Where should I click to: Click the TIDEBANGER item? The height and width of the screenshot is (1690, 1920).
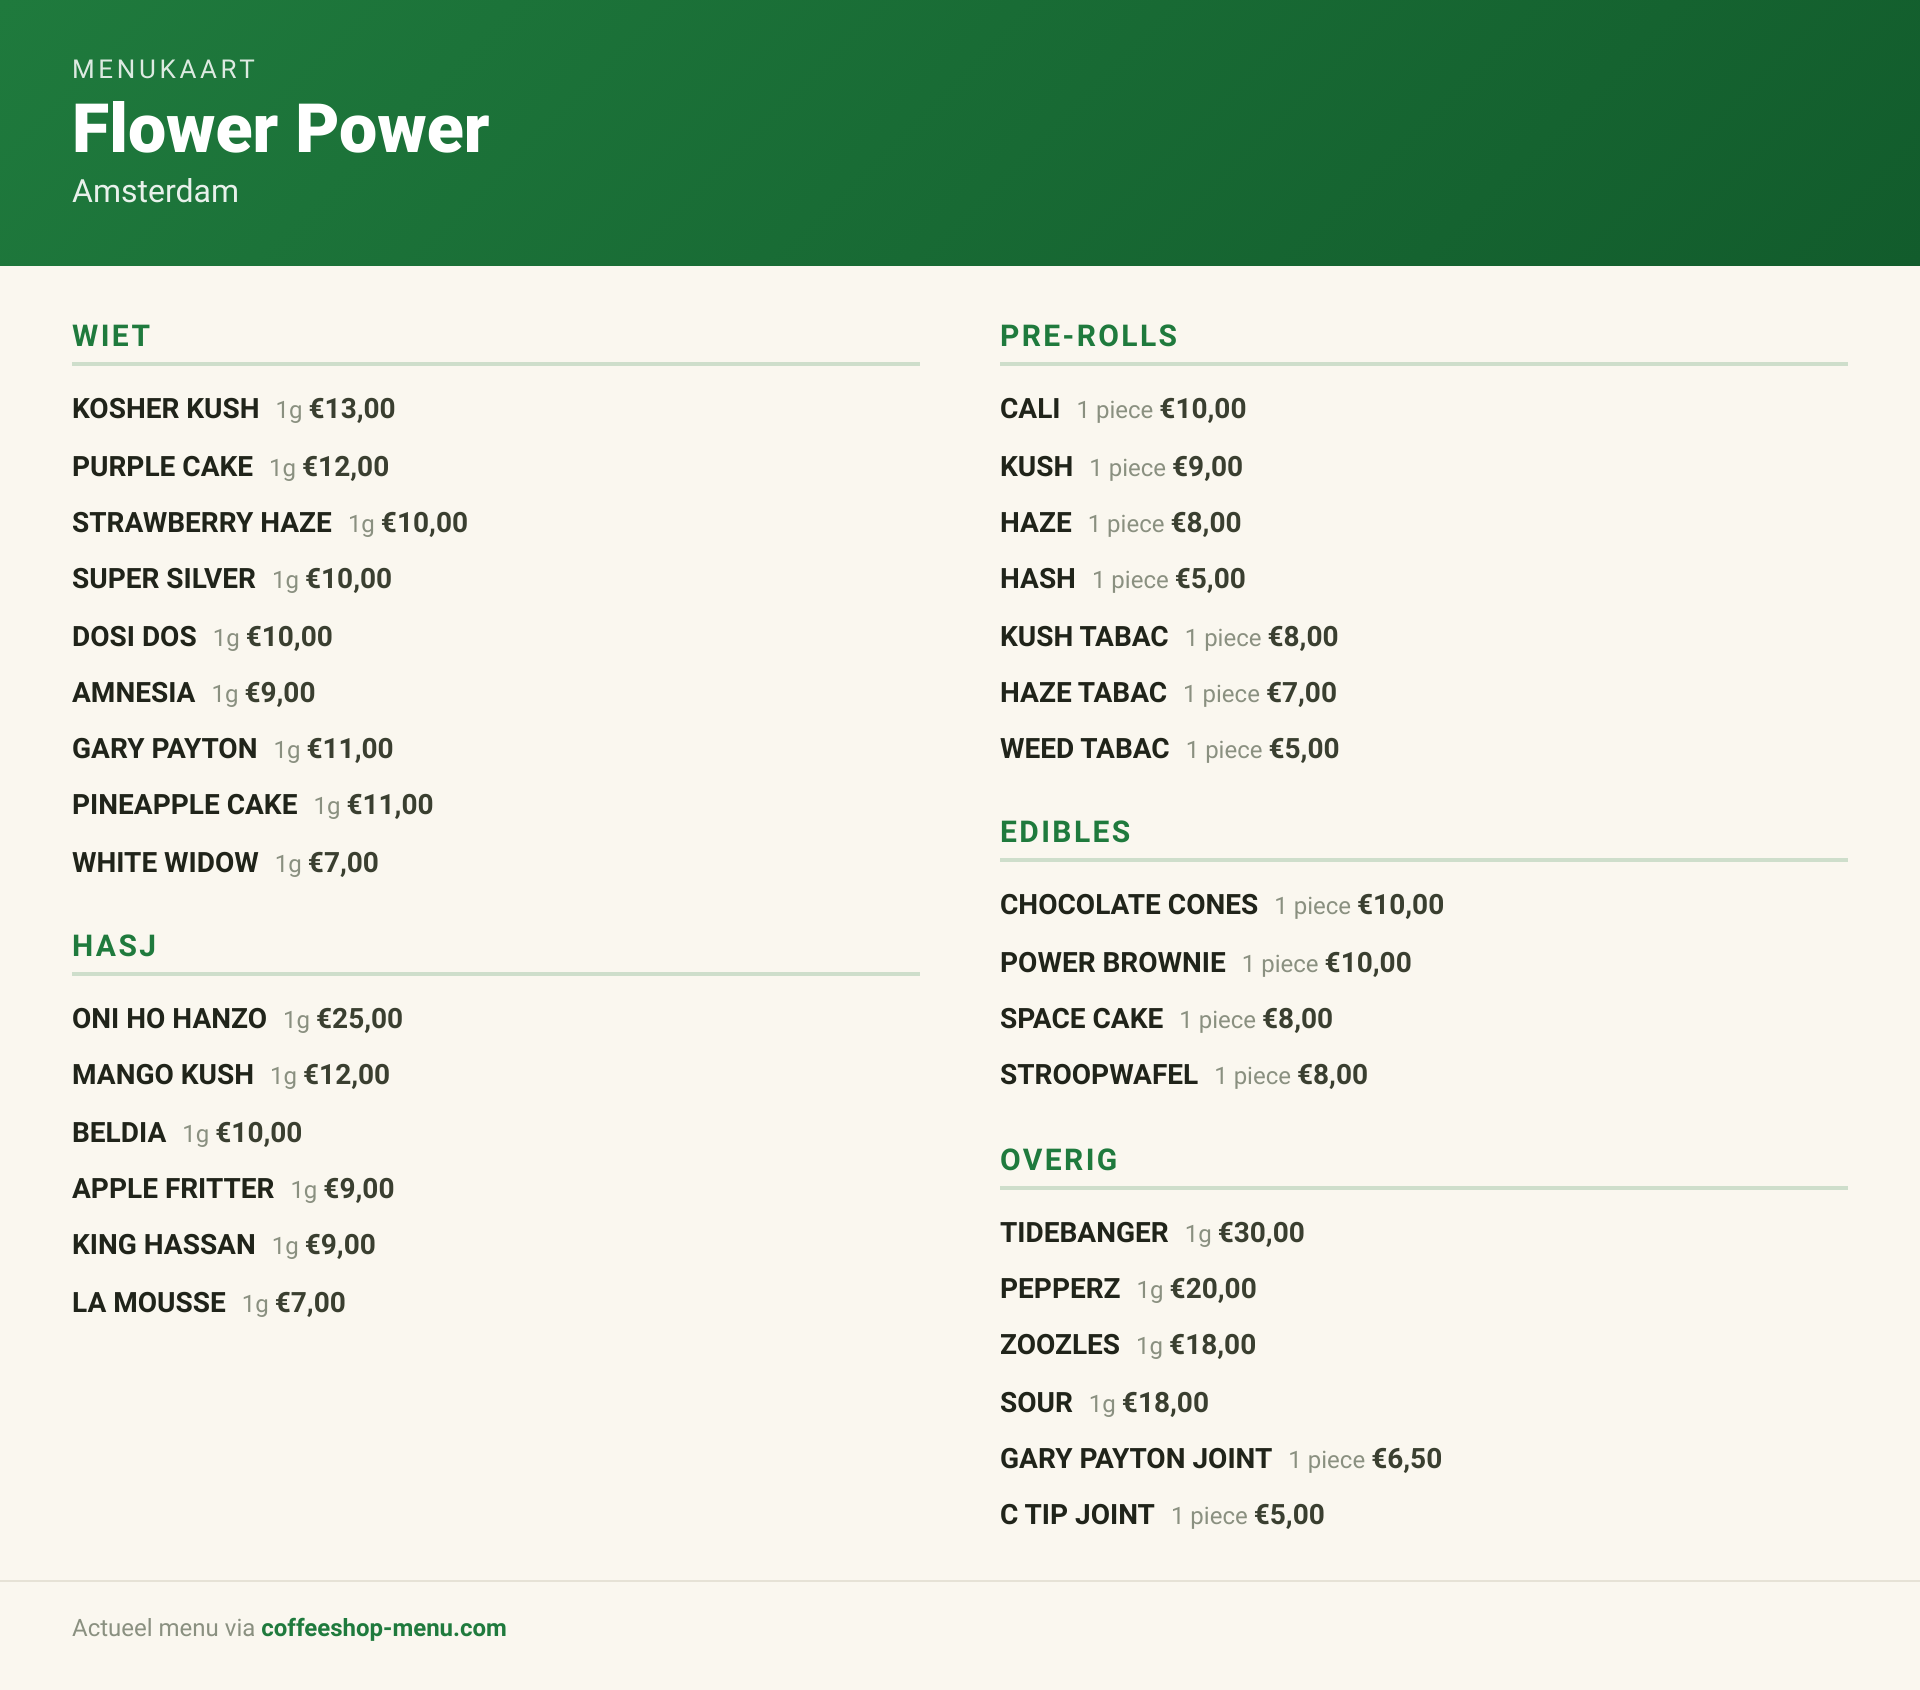point(1152,1233)
